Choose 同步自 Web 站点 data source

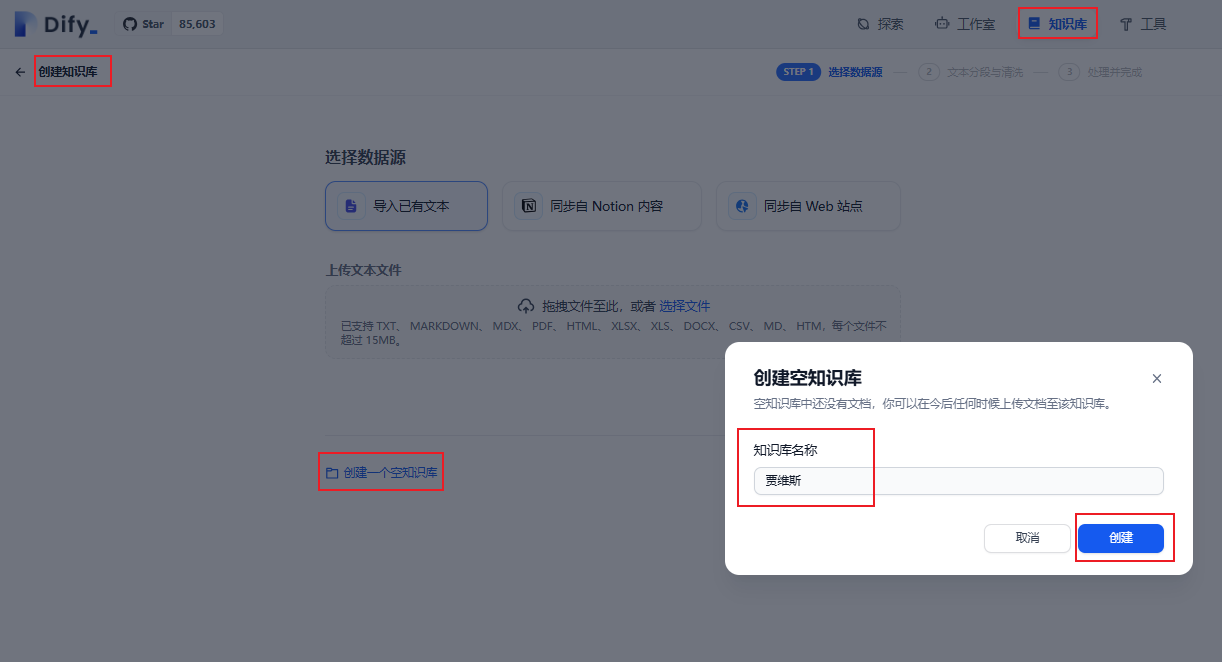coord(808,206)
